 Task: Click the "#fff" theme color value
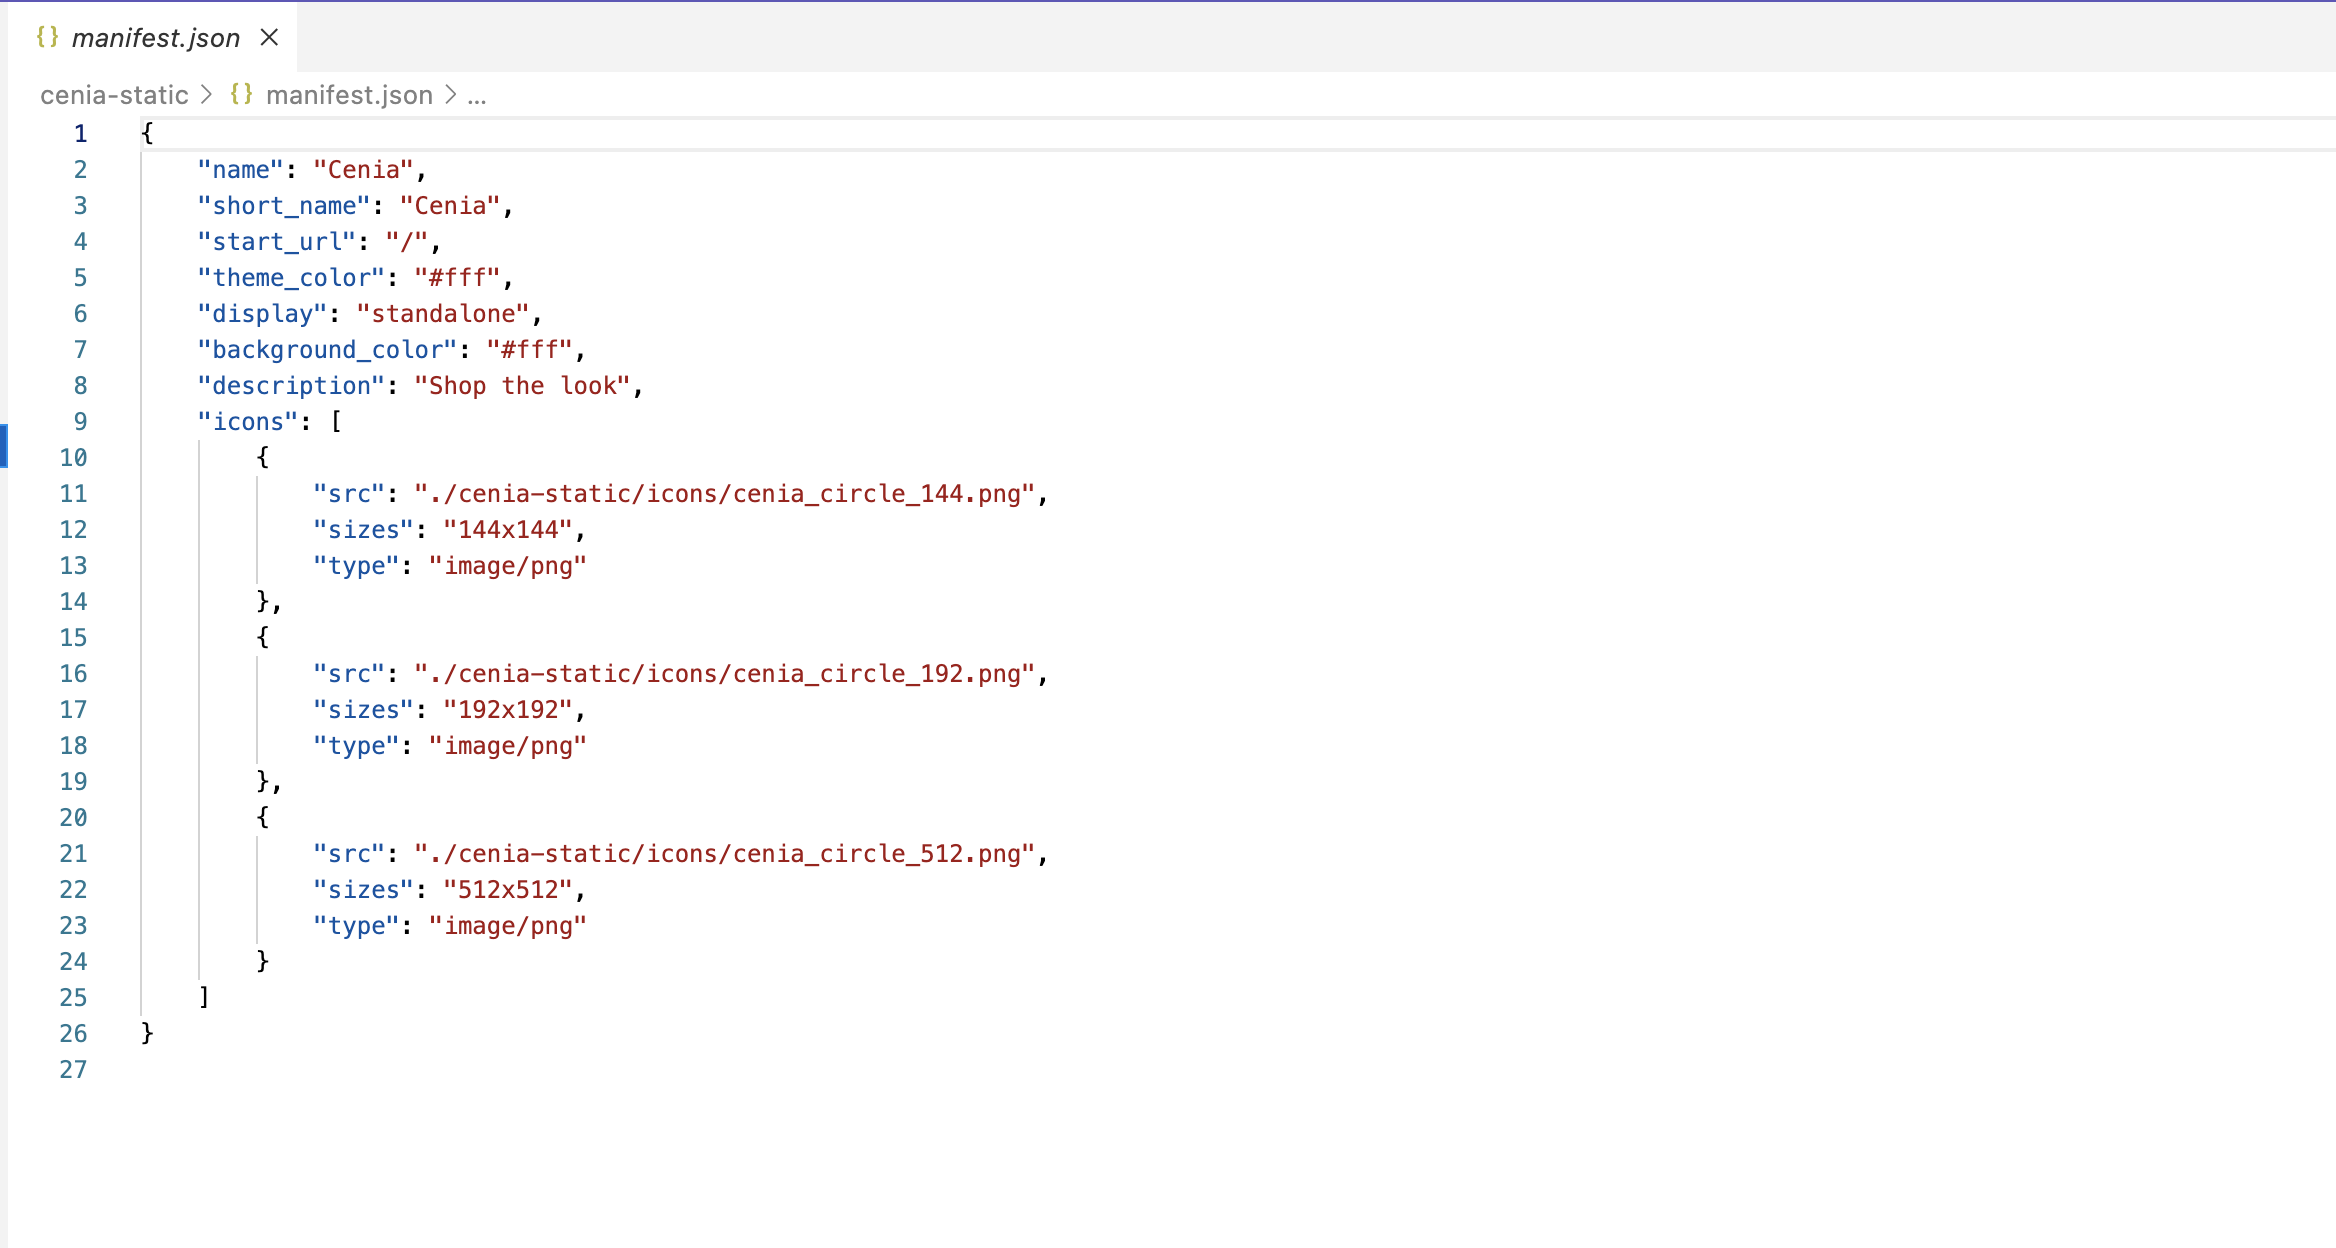point(457,278)
